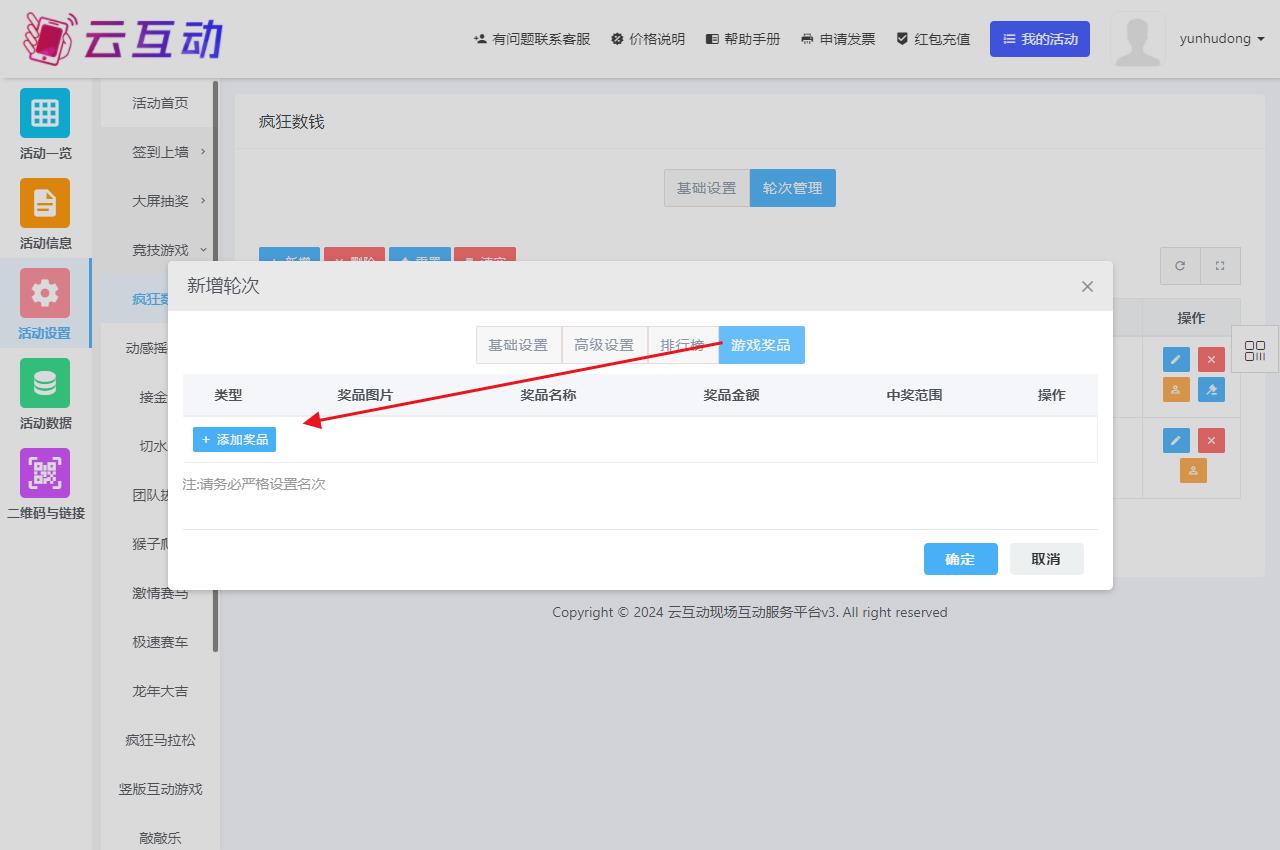Expand the 签到上墙 submenu
The width and height of the screenshot is (1280, 850).
click(160, 152)
